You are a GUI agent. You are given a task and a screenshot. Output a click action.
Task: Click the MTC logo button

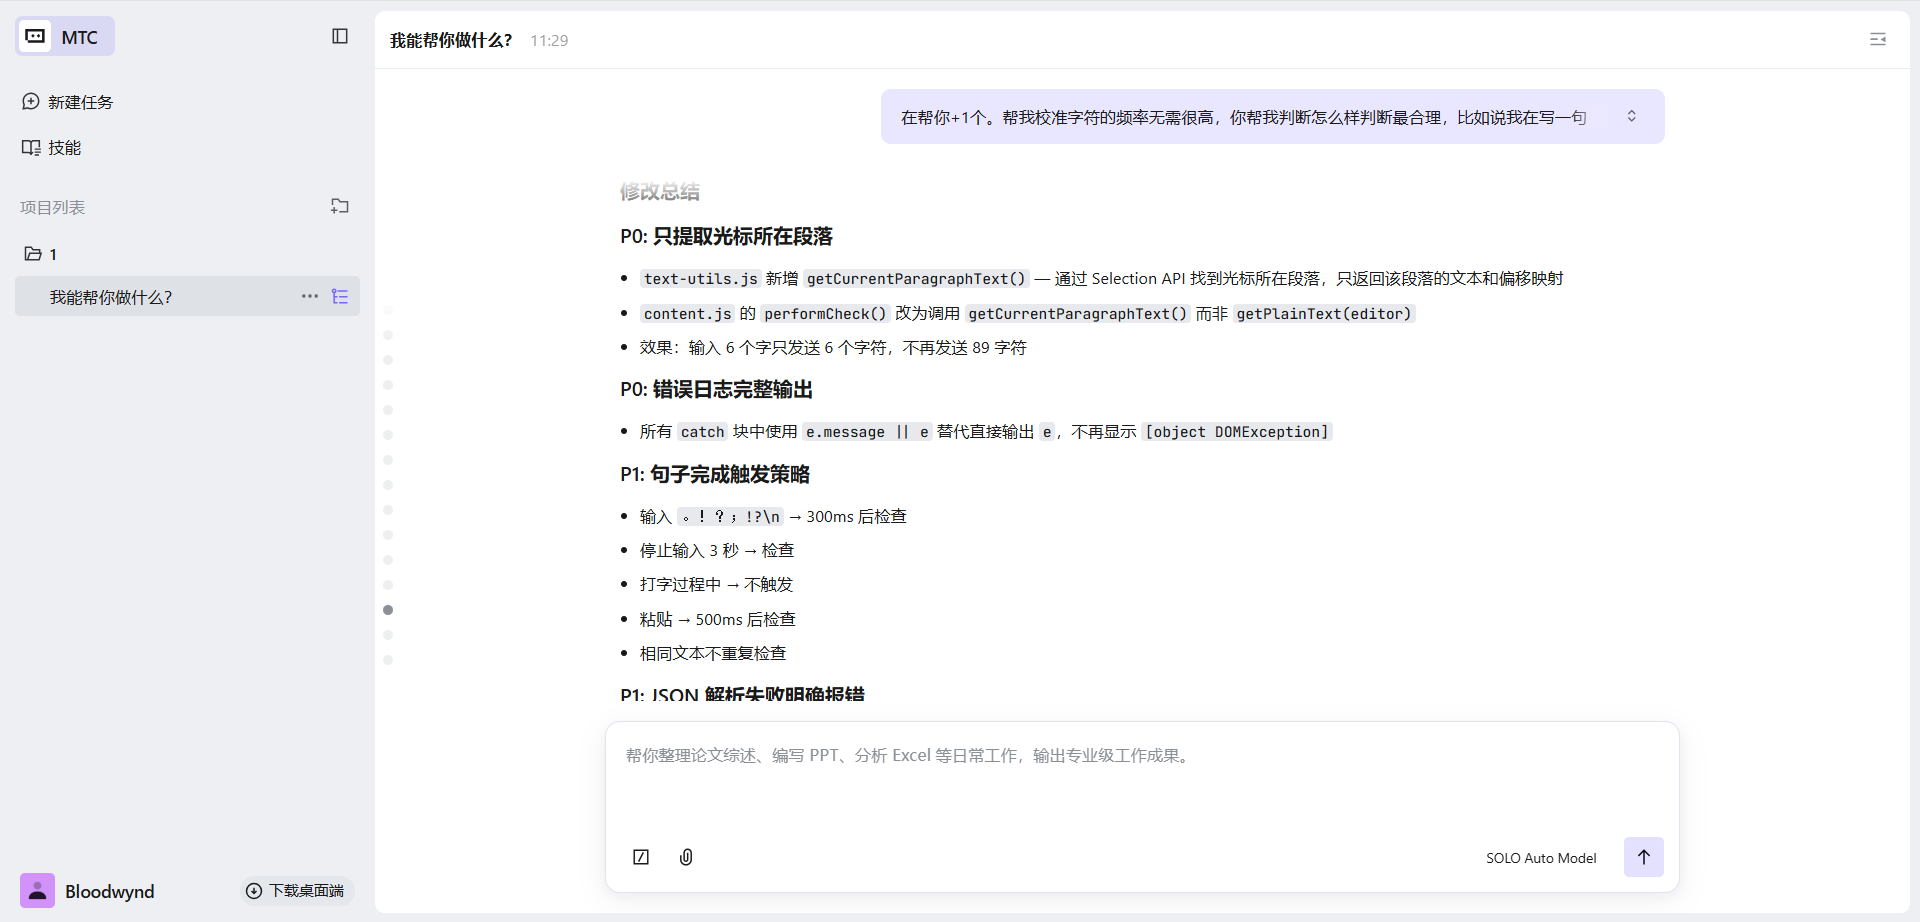(x=65, y=37)
